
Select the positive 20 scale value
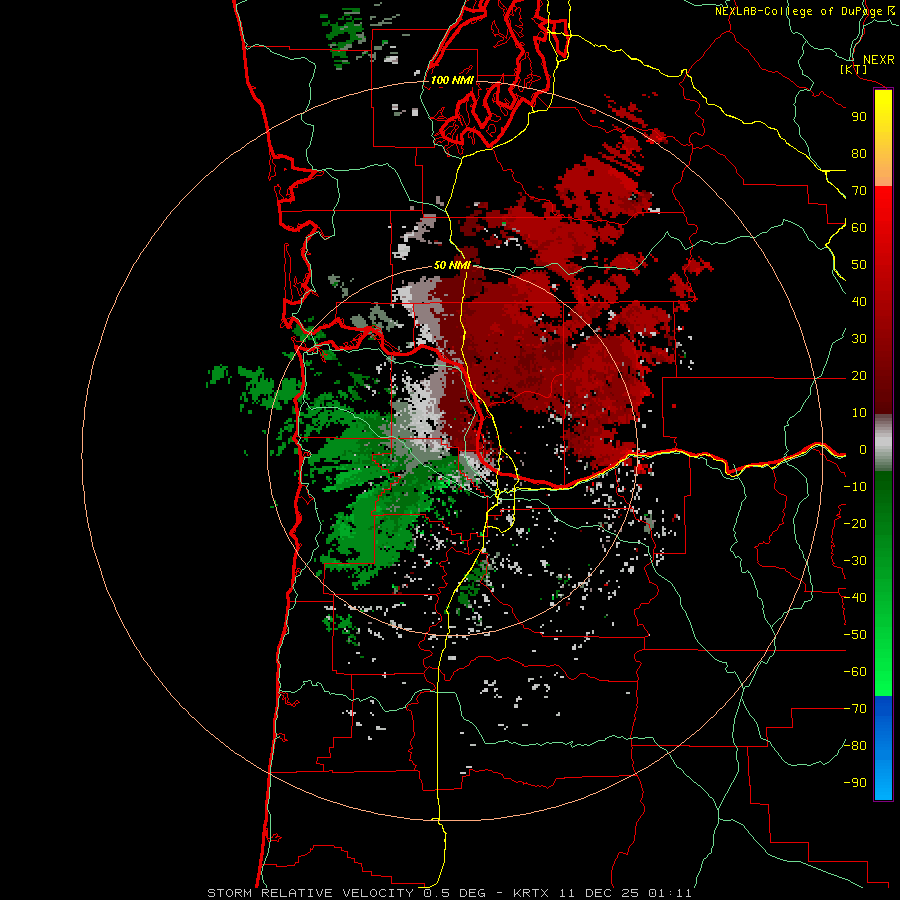859,376
